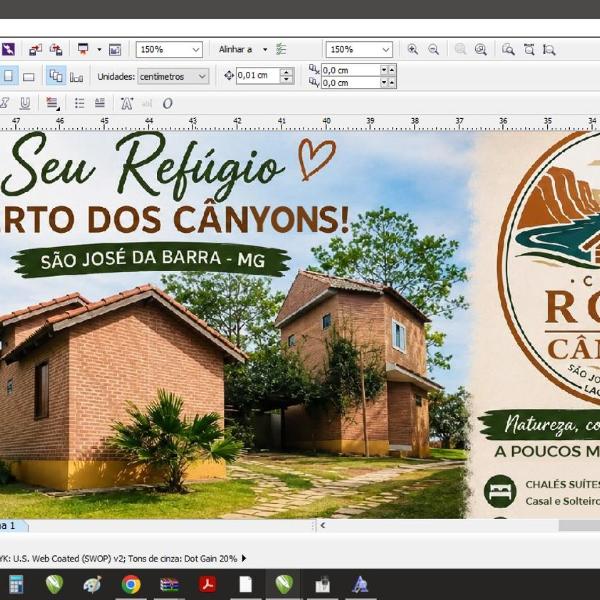This screenshot has height=600, width=600.
Task: Open first CorelDRAW icon in taskbar
Action: click(x=54, y=584)
